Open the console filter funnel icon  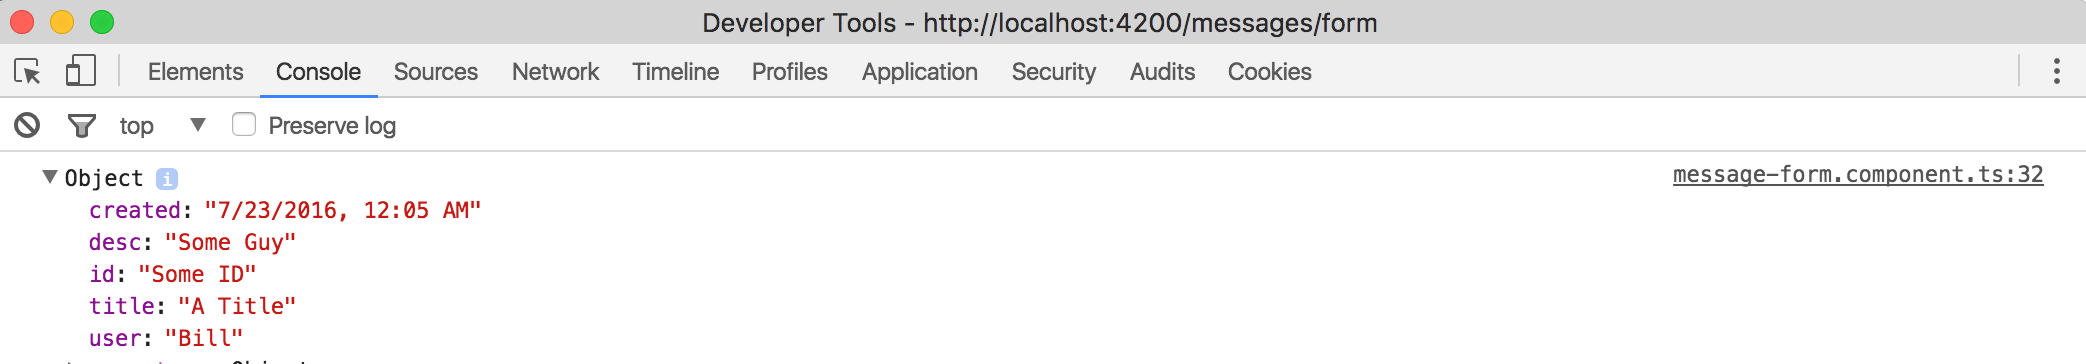pyautogui.click(x=81, y=126)
